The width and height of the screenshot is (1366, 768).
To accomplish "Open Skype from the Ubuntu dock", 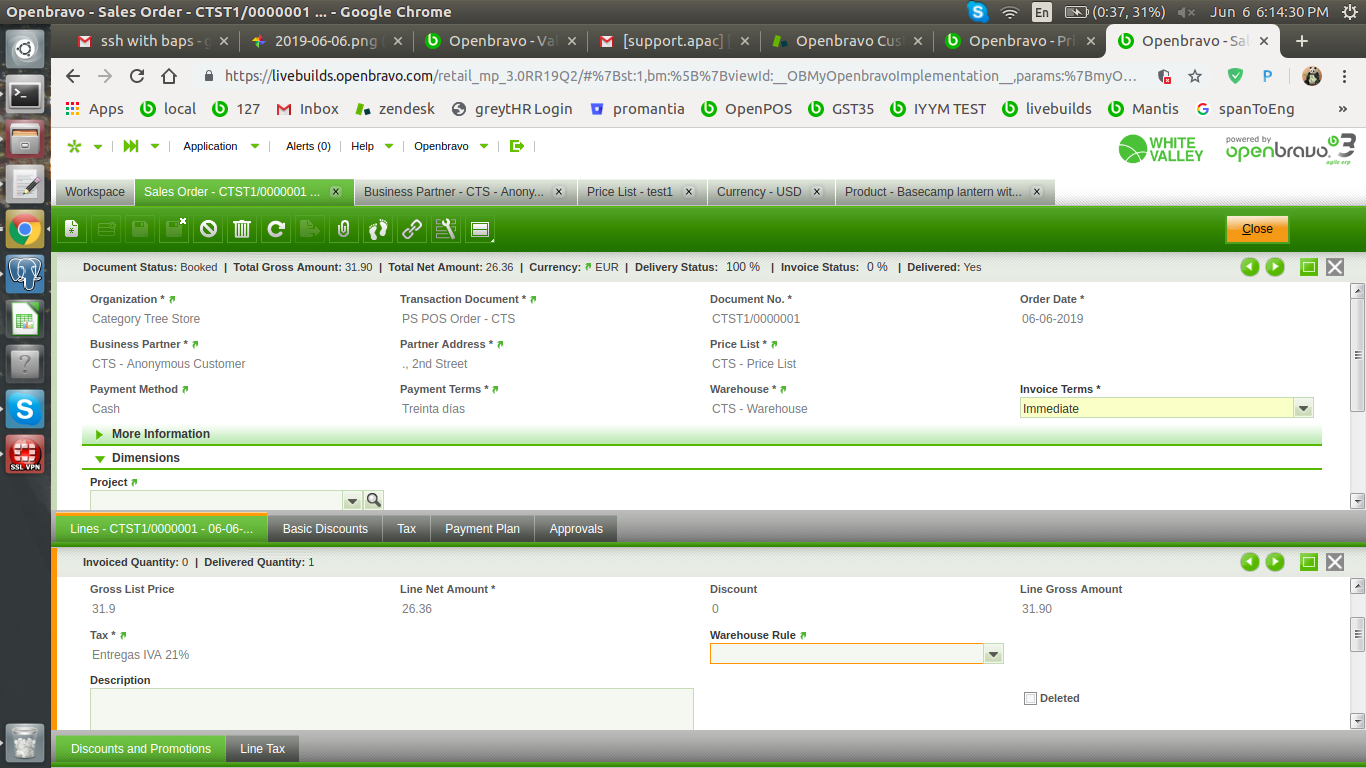I will [x=25, y=408].
